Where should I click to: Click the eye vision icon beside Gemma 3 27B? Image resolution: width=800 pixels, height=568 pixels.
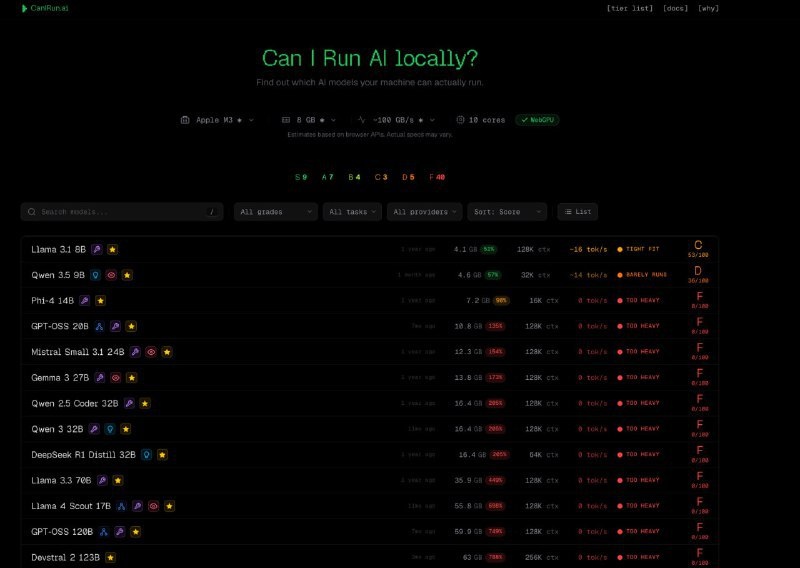[x=116, y=378]
